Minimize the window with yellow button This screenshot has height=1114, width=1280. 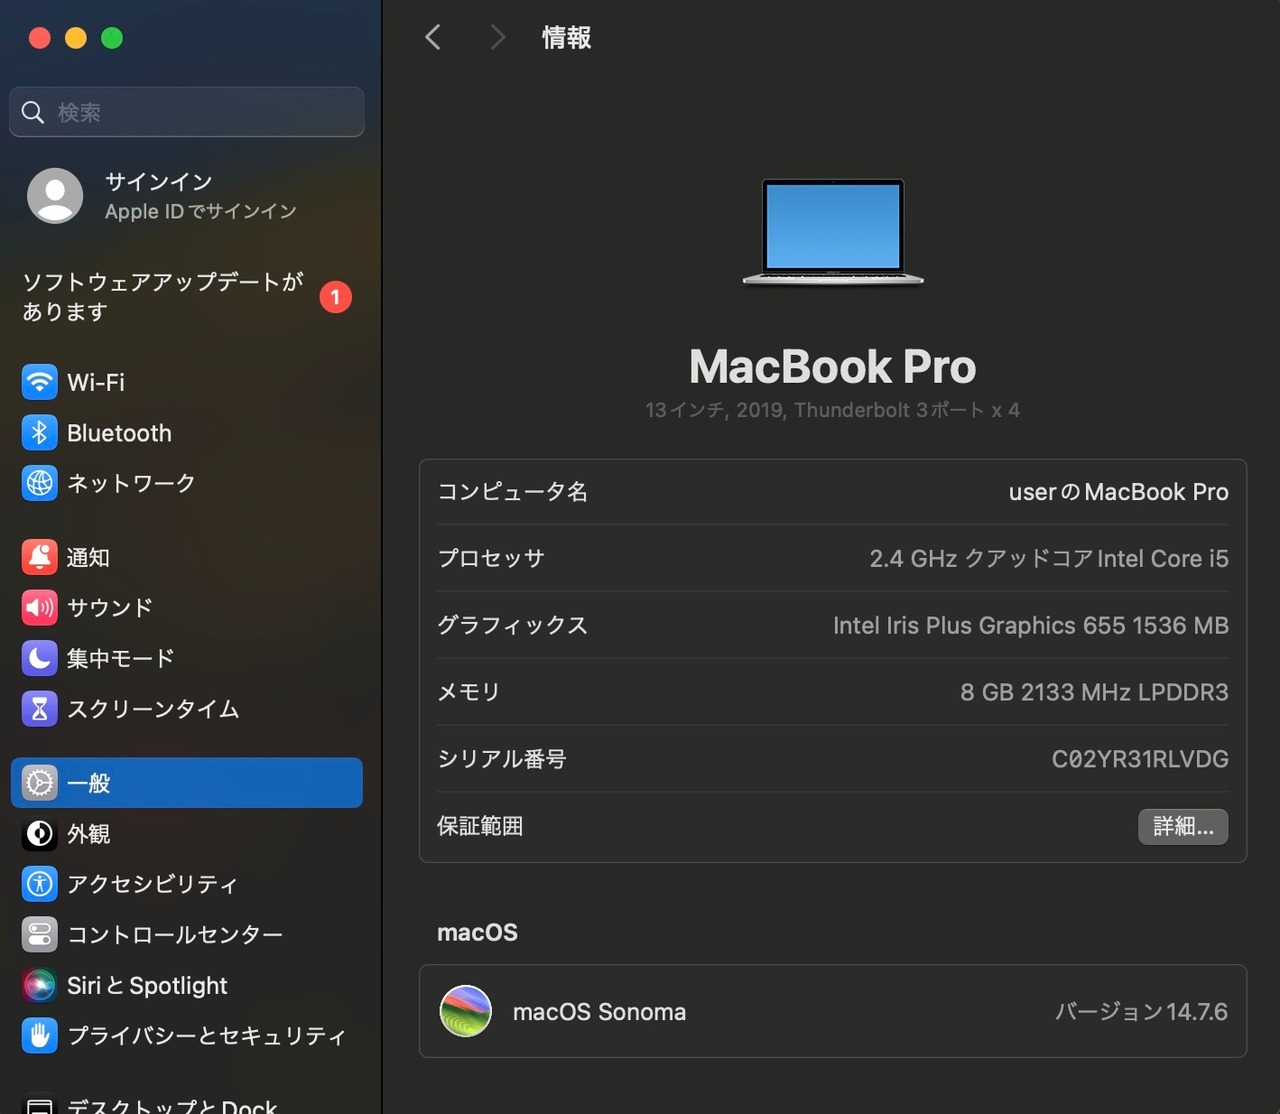click(76, 38)
